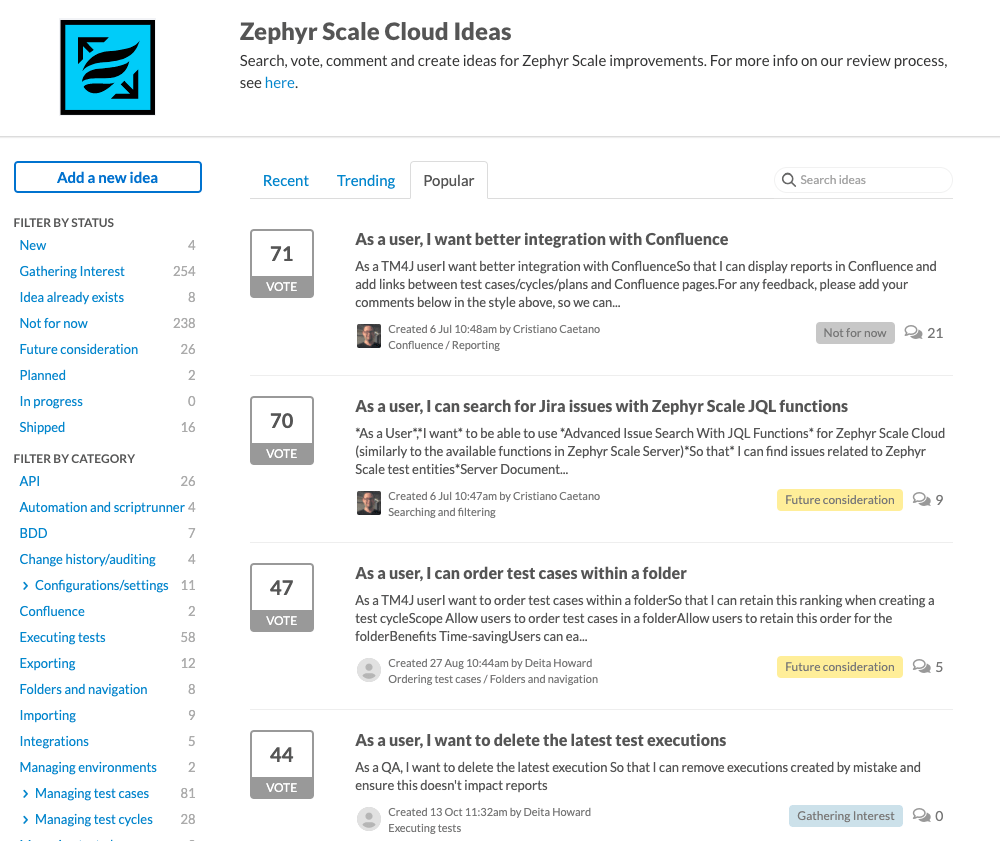Filter by Not for now status
1000x841 pixels.
click(54, 323)
